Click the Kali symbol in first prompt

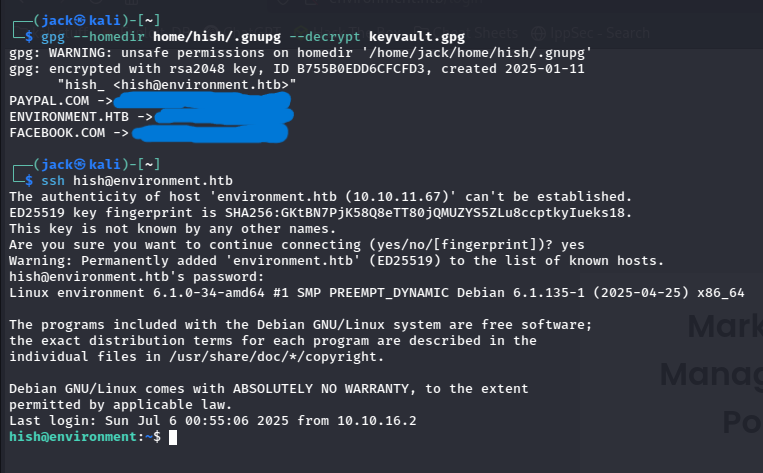click(x=80, y=20)
